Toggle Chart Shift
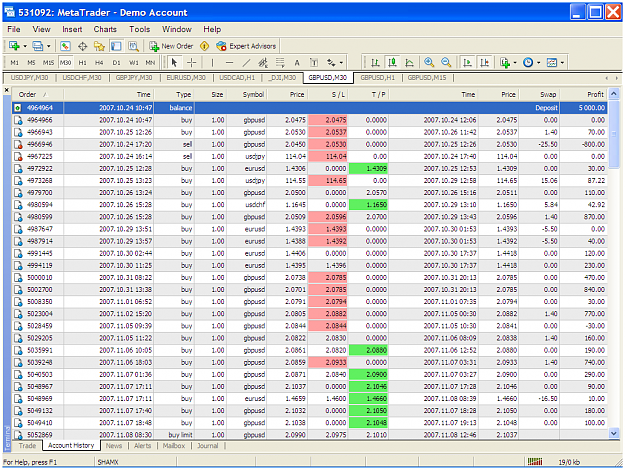Screen dimensions: 625x470 point(485,63)
